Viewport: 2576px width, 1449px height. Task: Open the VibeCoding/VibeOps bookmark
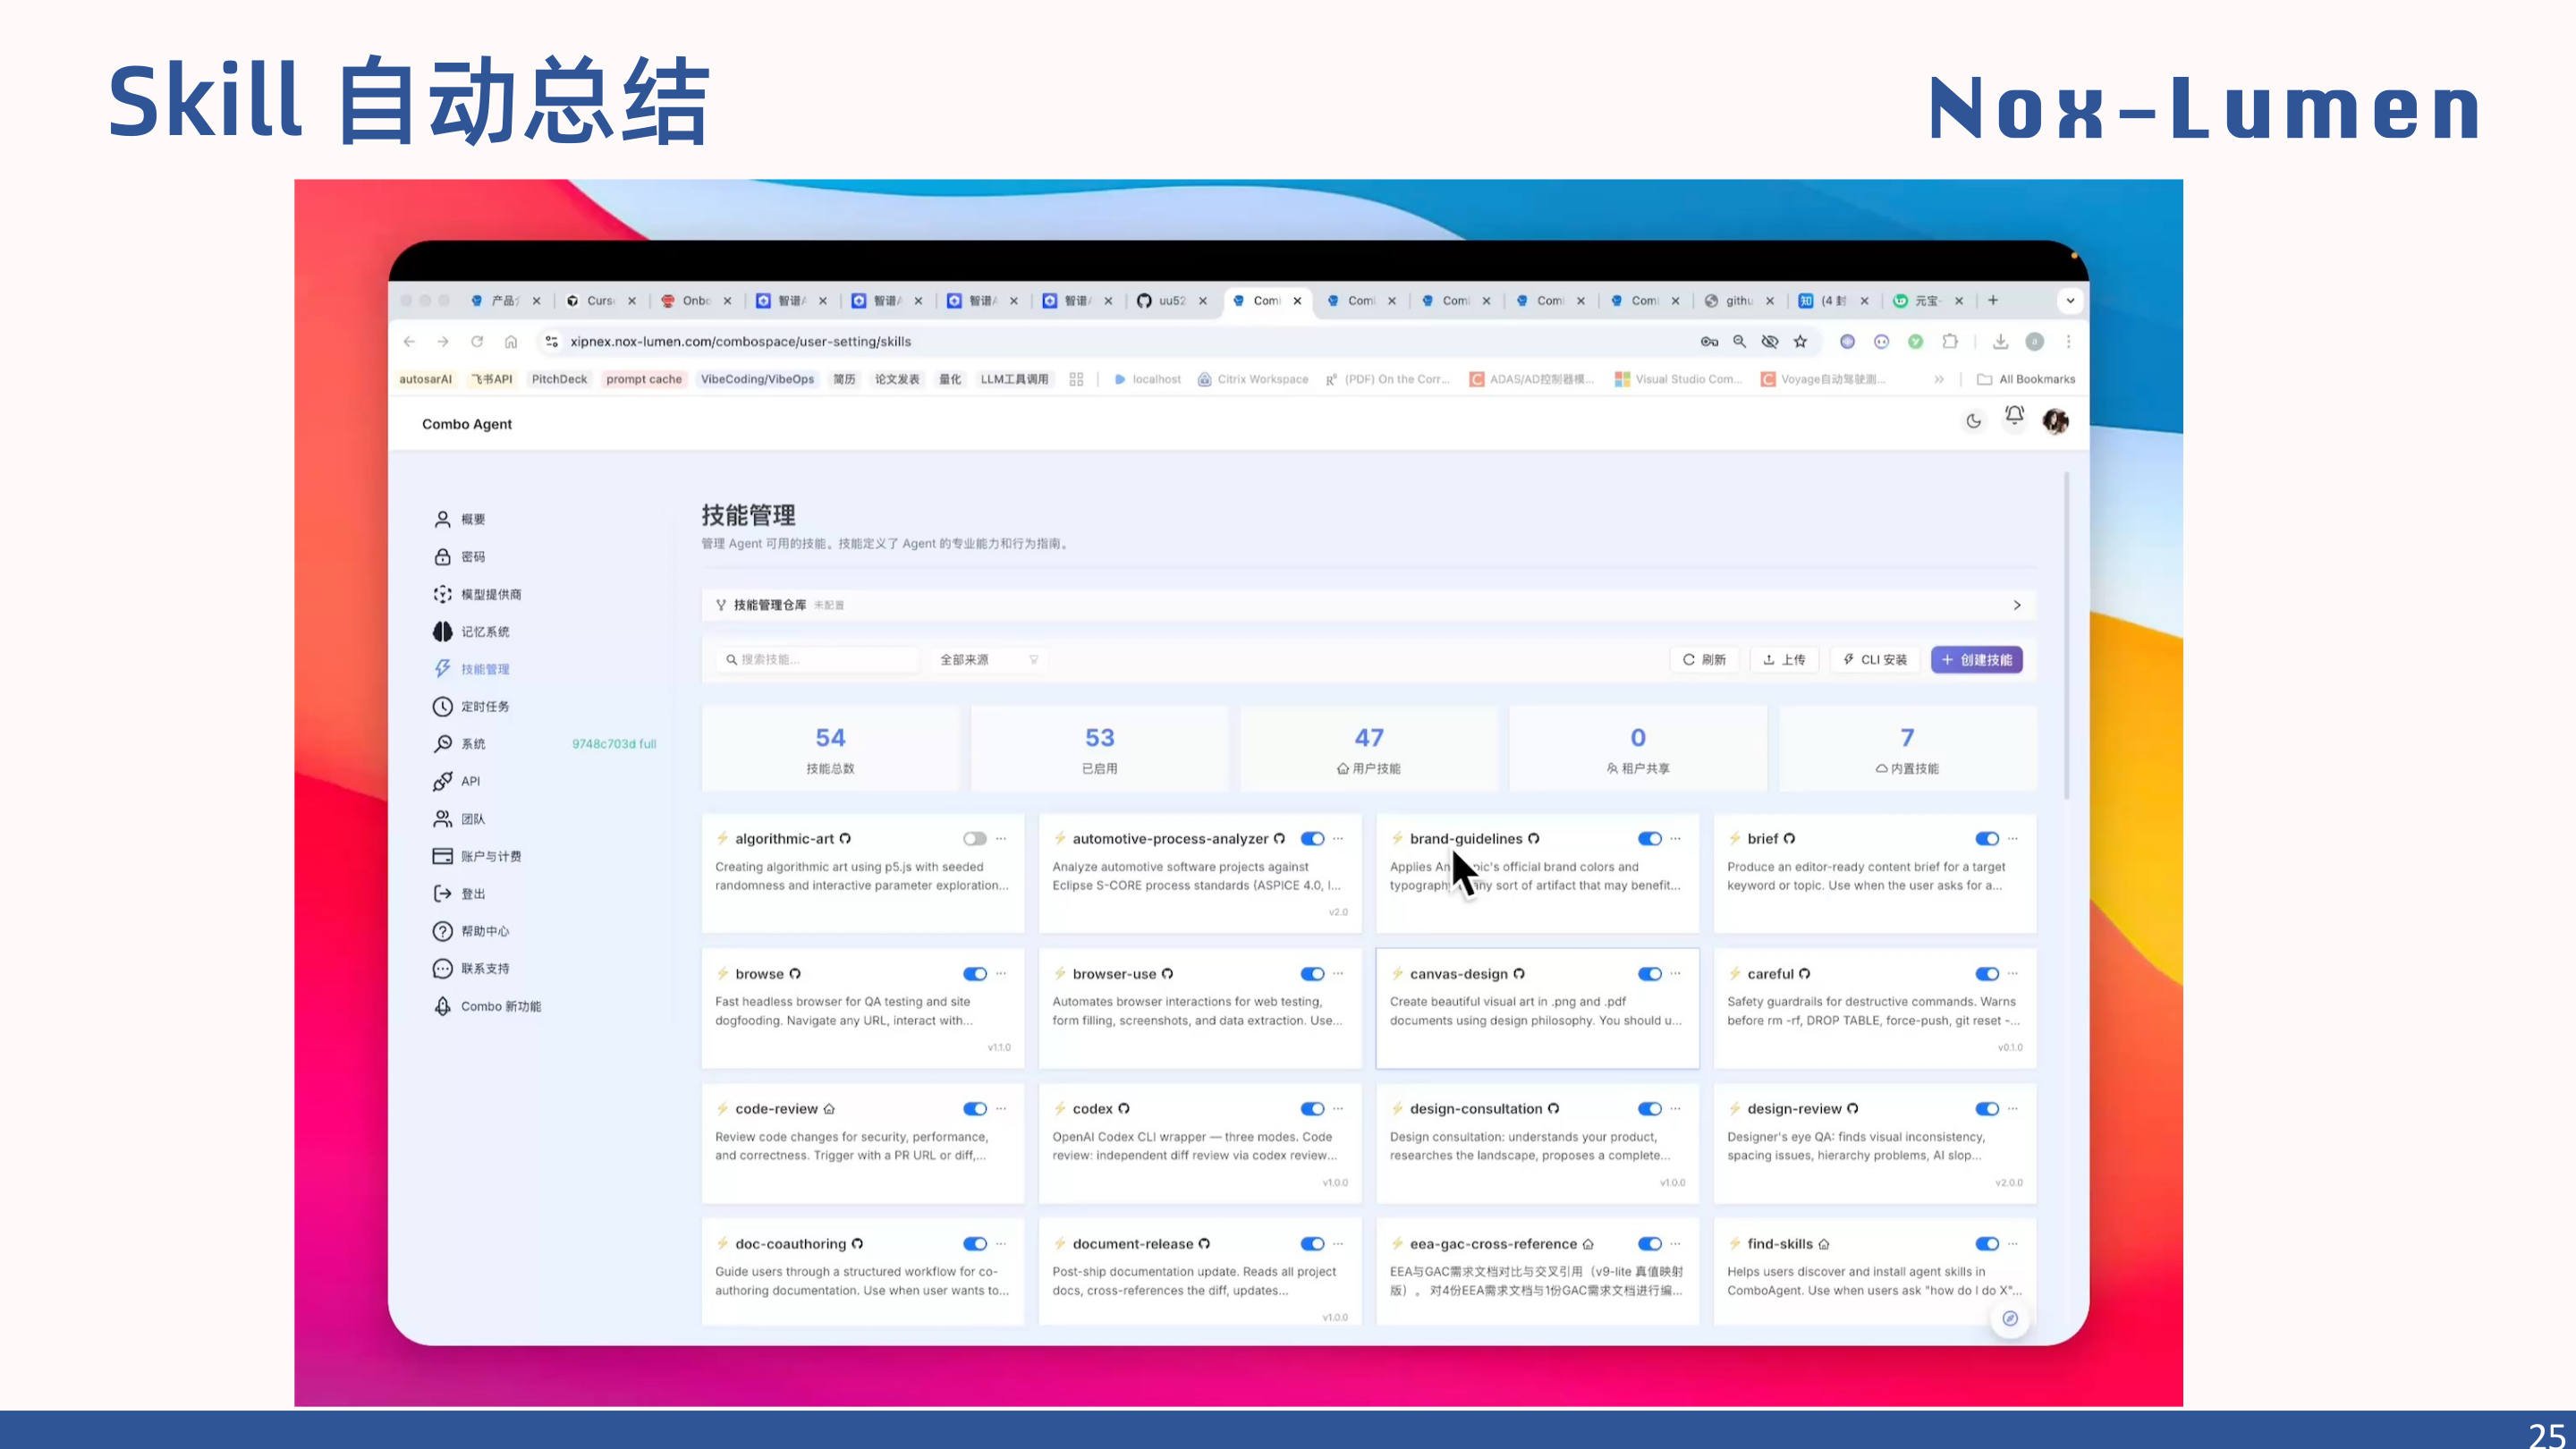(x=757, y=379)
